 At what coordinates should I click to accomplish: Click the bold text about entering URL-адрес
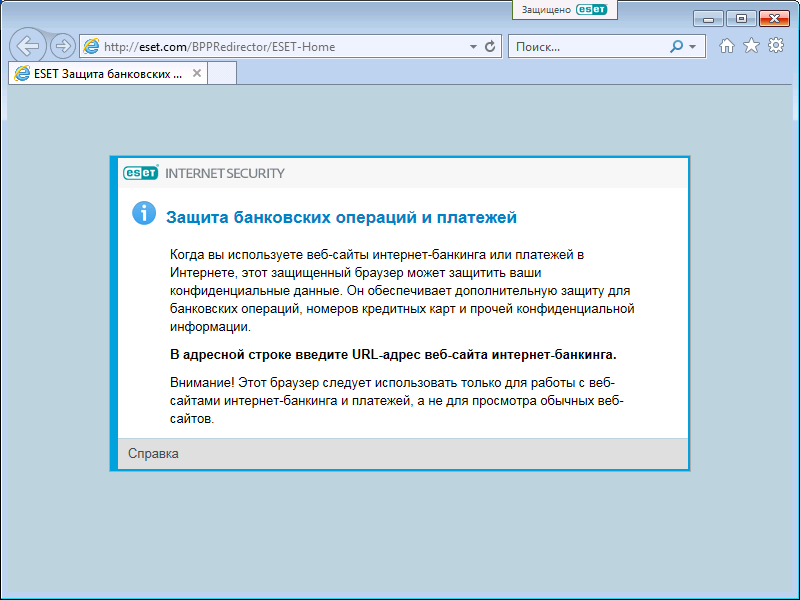(x=393, y=355)
